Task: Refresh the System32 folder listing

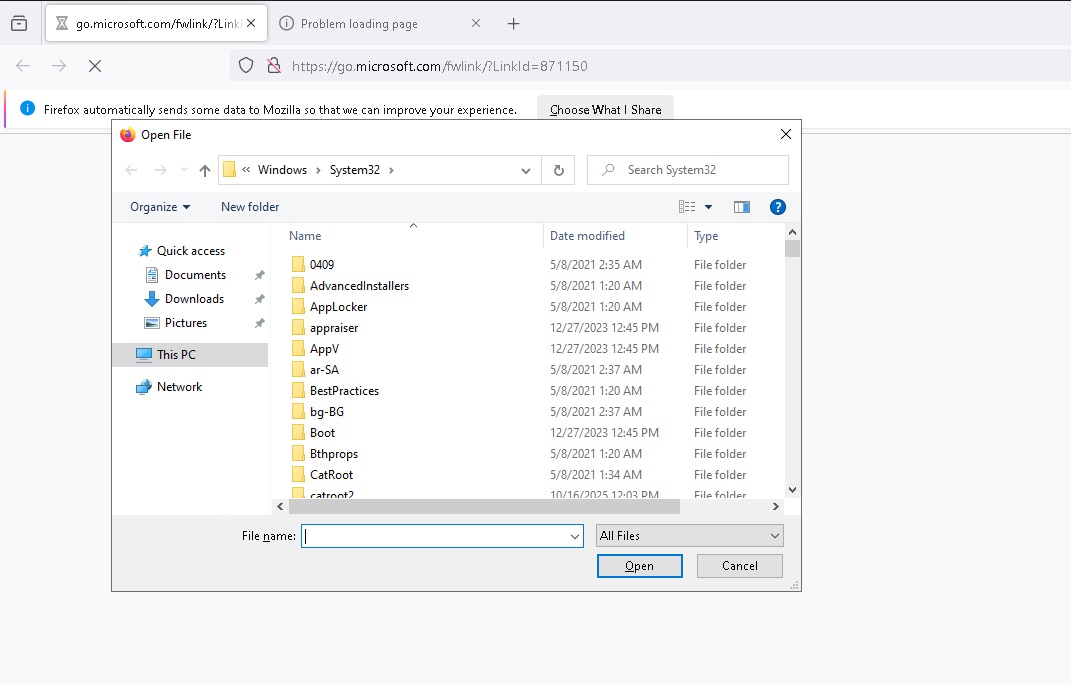Action: (x=559, y=170)
